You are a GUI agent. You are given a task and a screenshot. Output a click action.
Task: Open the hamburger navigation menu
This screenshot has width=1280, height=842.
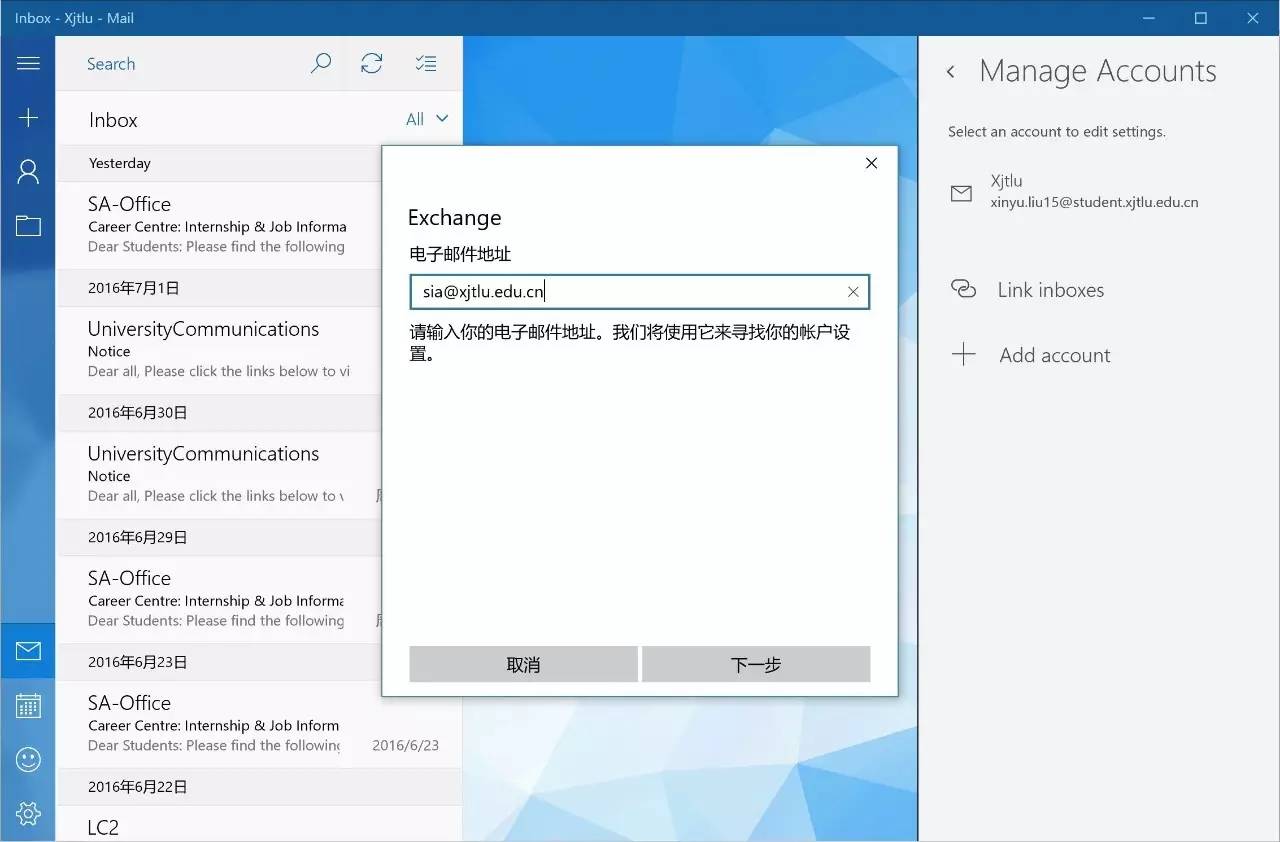(28, 64)
